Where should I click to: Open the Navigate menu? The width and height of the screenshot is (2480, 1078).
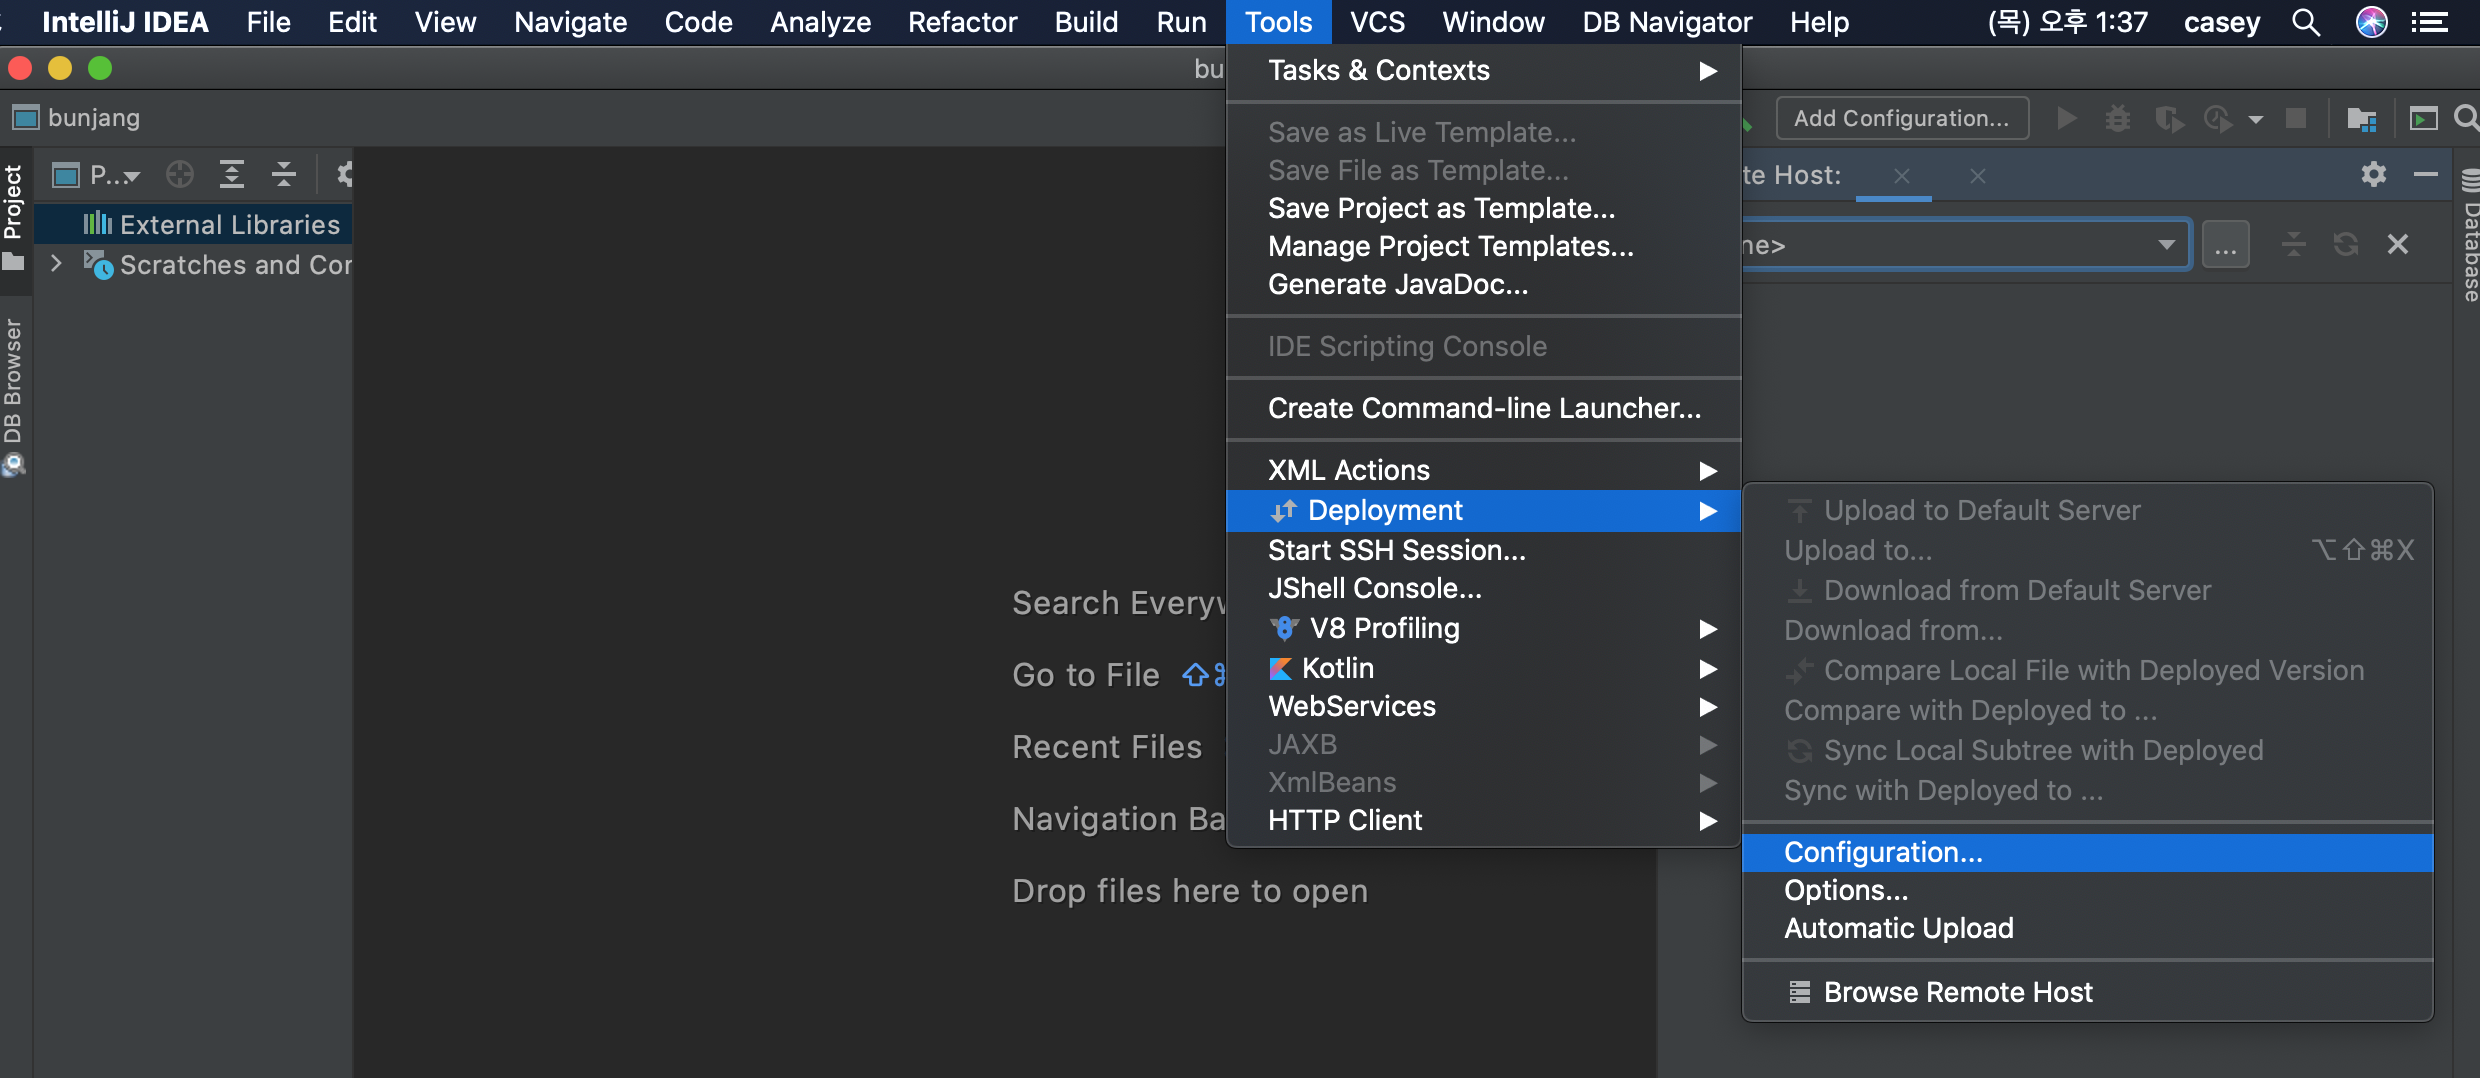point(570,22)
